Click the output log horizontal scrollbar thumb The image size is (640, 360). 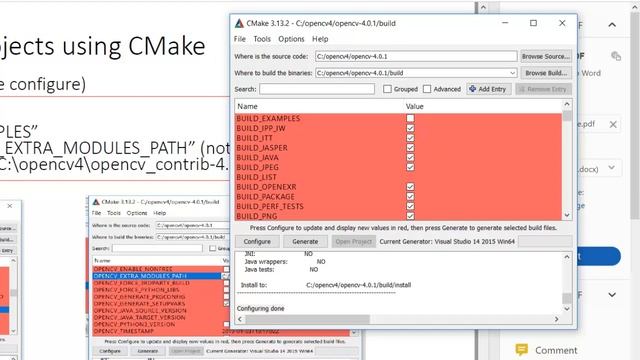click(307, 319)
